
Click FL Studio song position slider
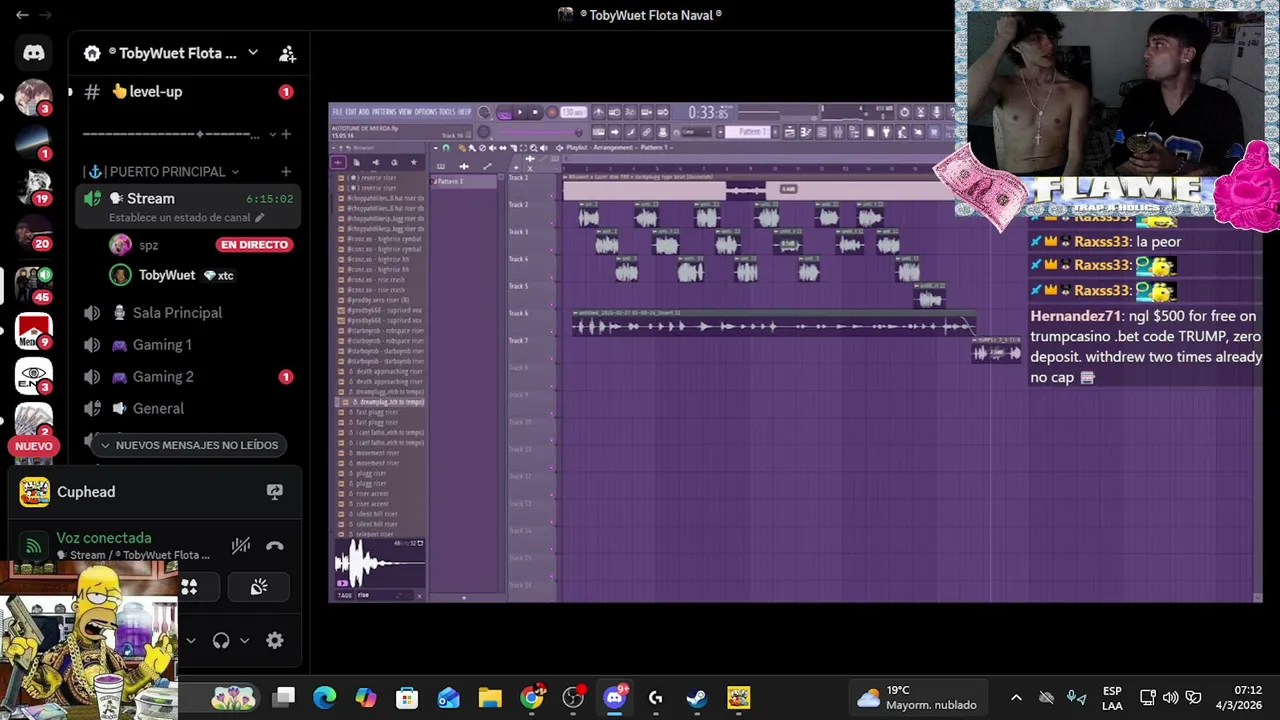point(541,132)
